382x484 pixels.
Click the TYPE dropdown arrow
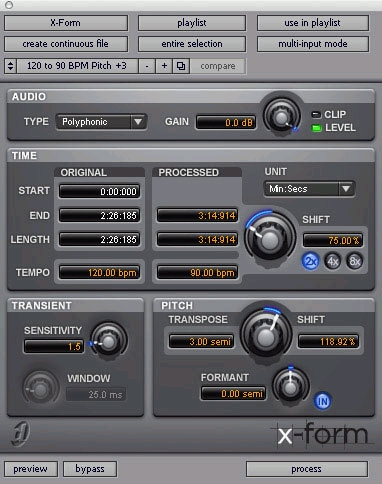[138, 122]
